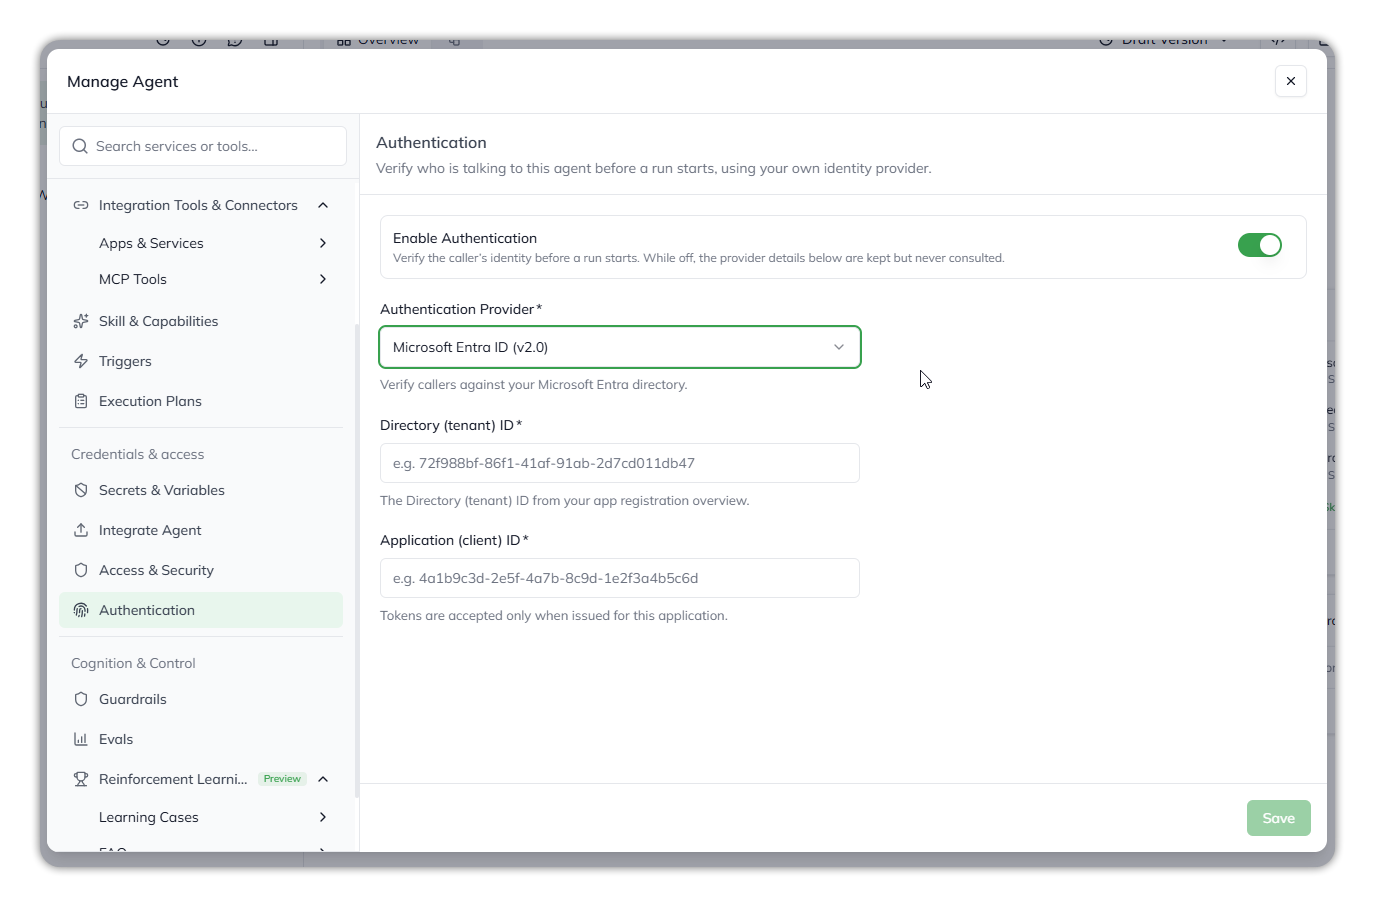Turn off the Enable Authentication switch
1375x907 pixels.
point(1260,245)
